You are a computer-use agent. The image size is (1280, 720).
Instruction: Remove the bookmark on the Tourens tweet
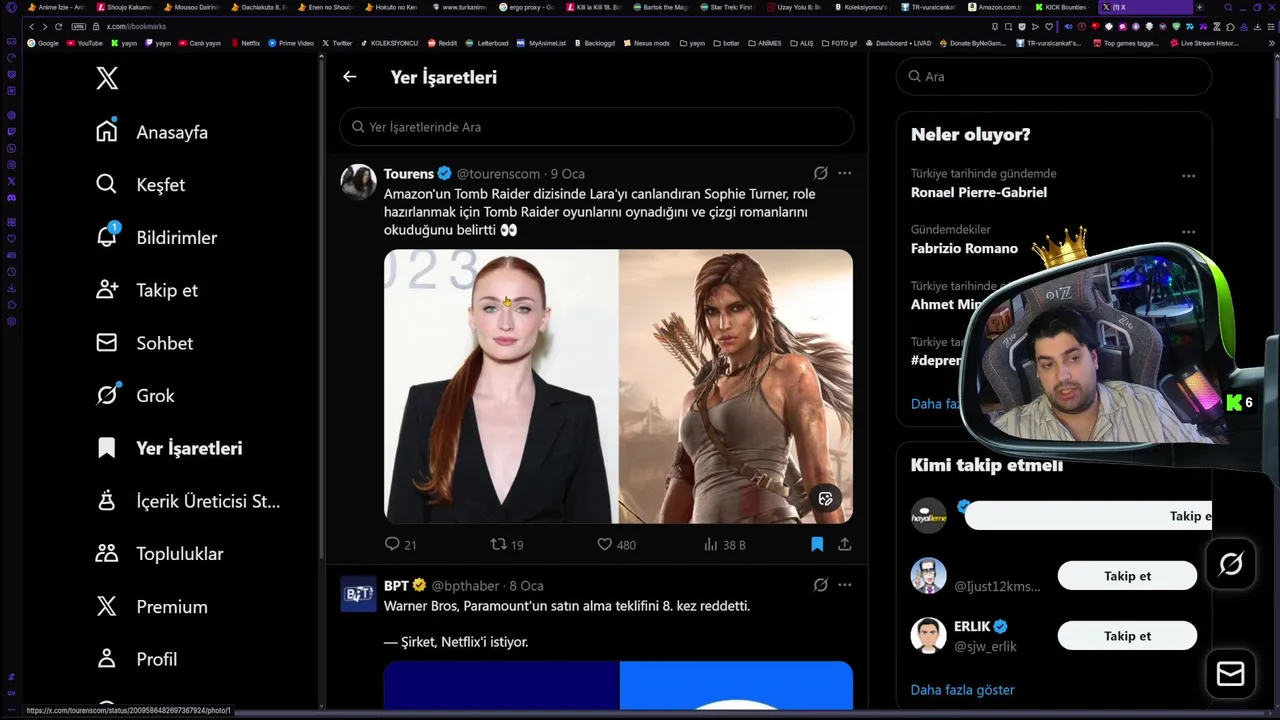[817, 544]
